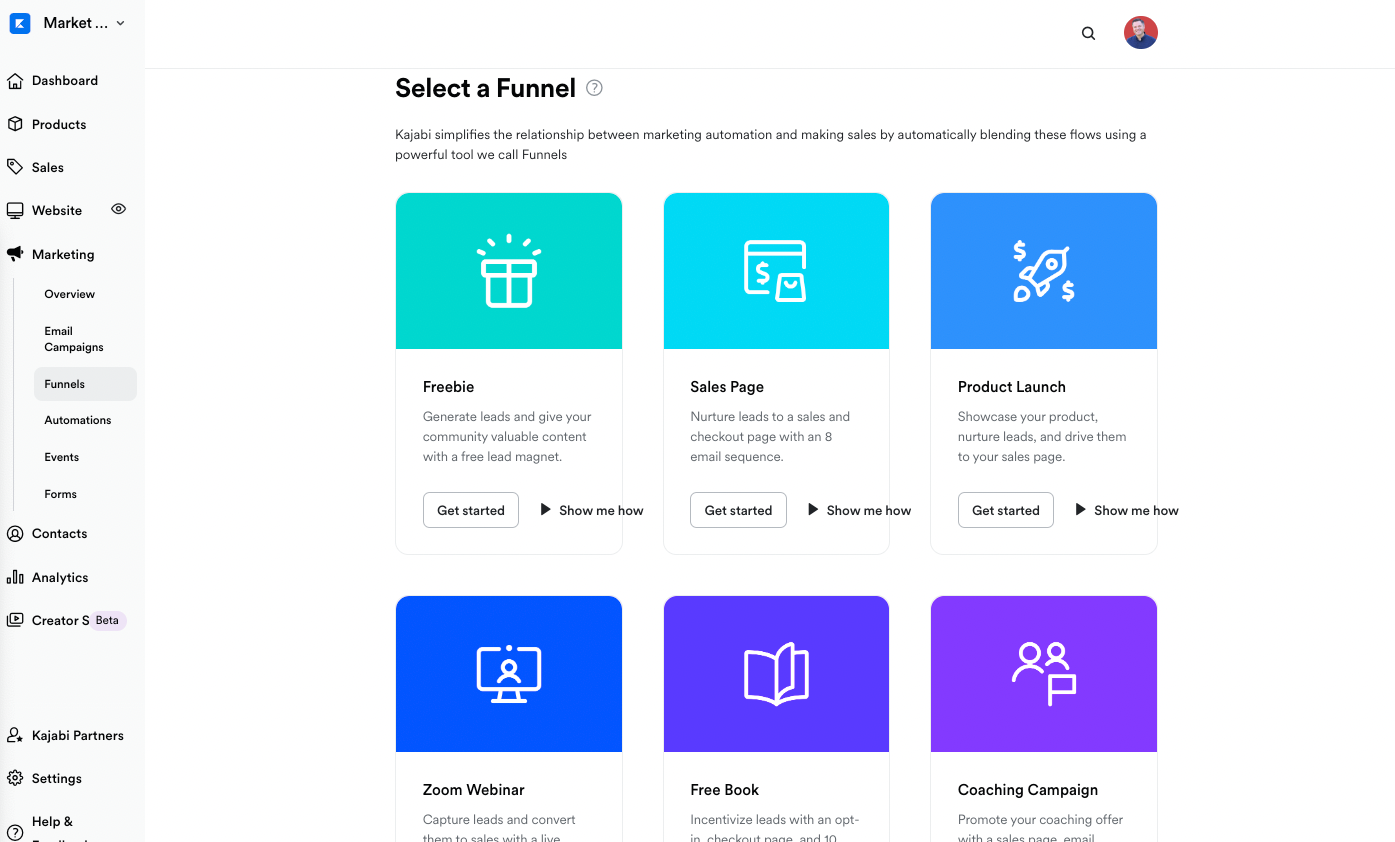Open Kajabi Partners page
This screenshot has height=842, width=1395.
[x=78, y=735]
